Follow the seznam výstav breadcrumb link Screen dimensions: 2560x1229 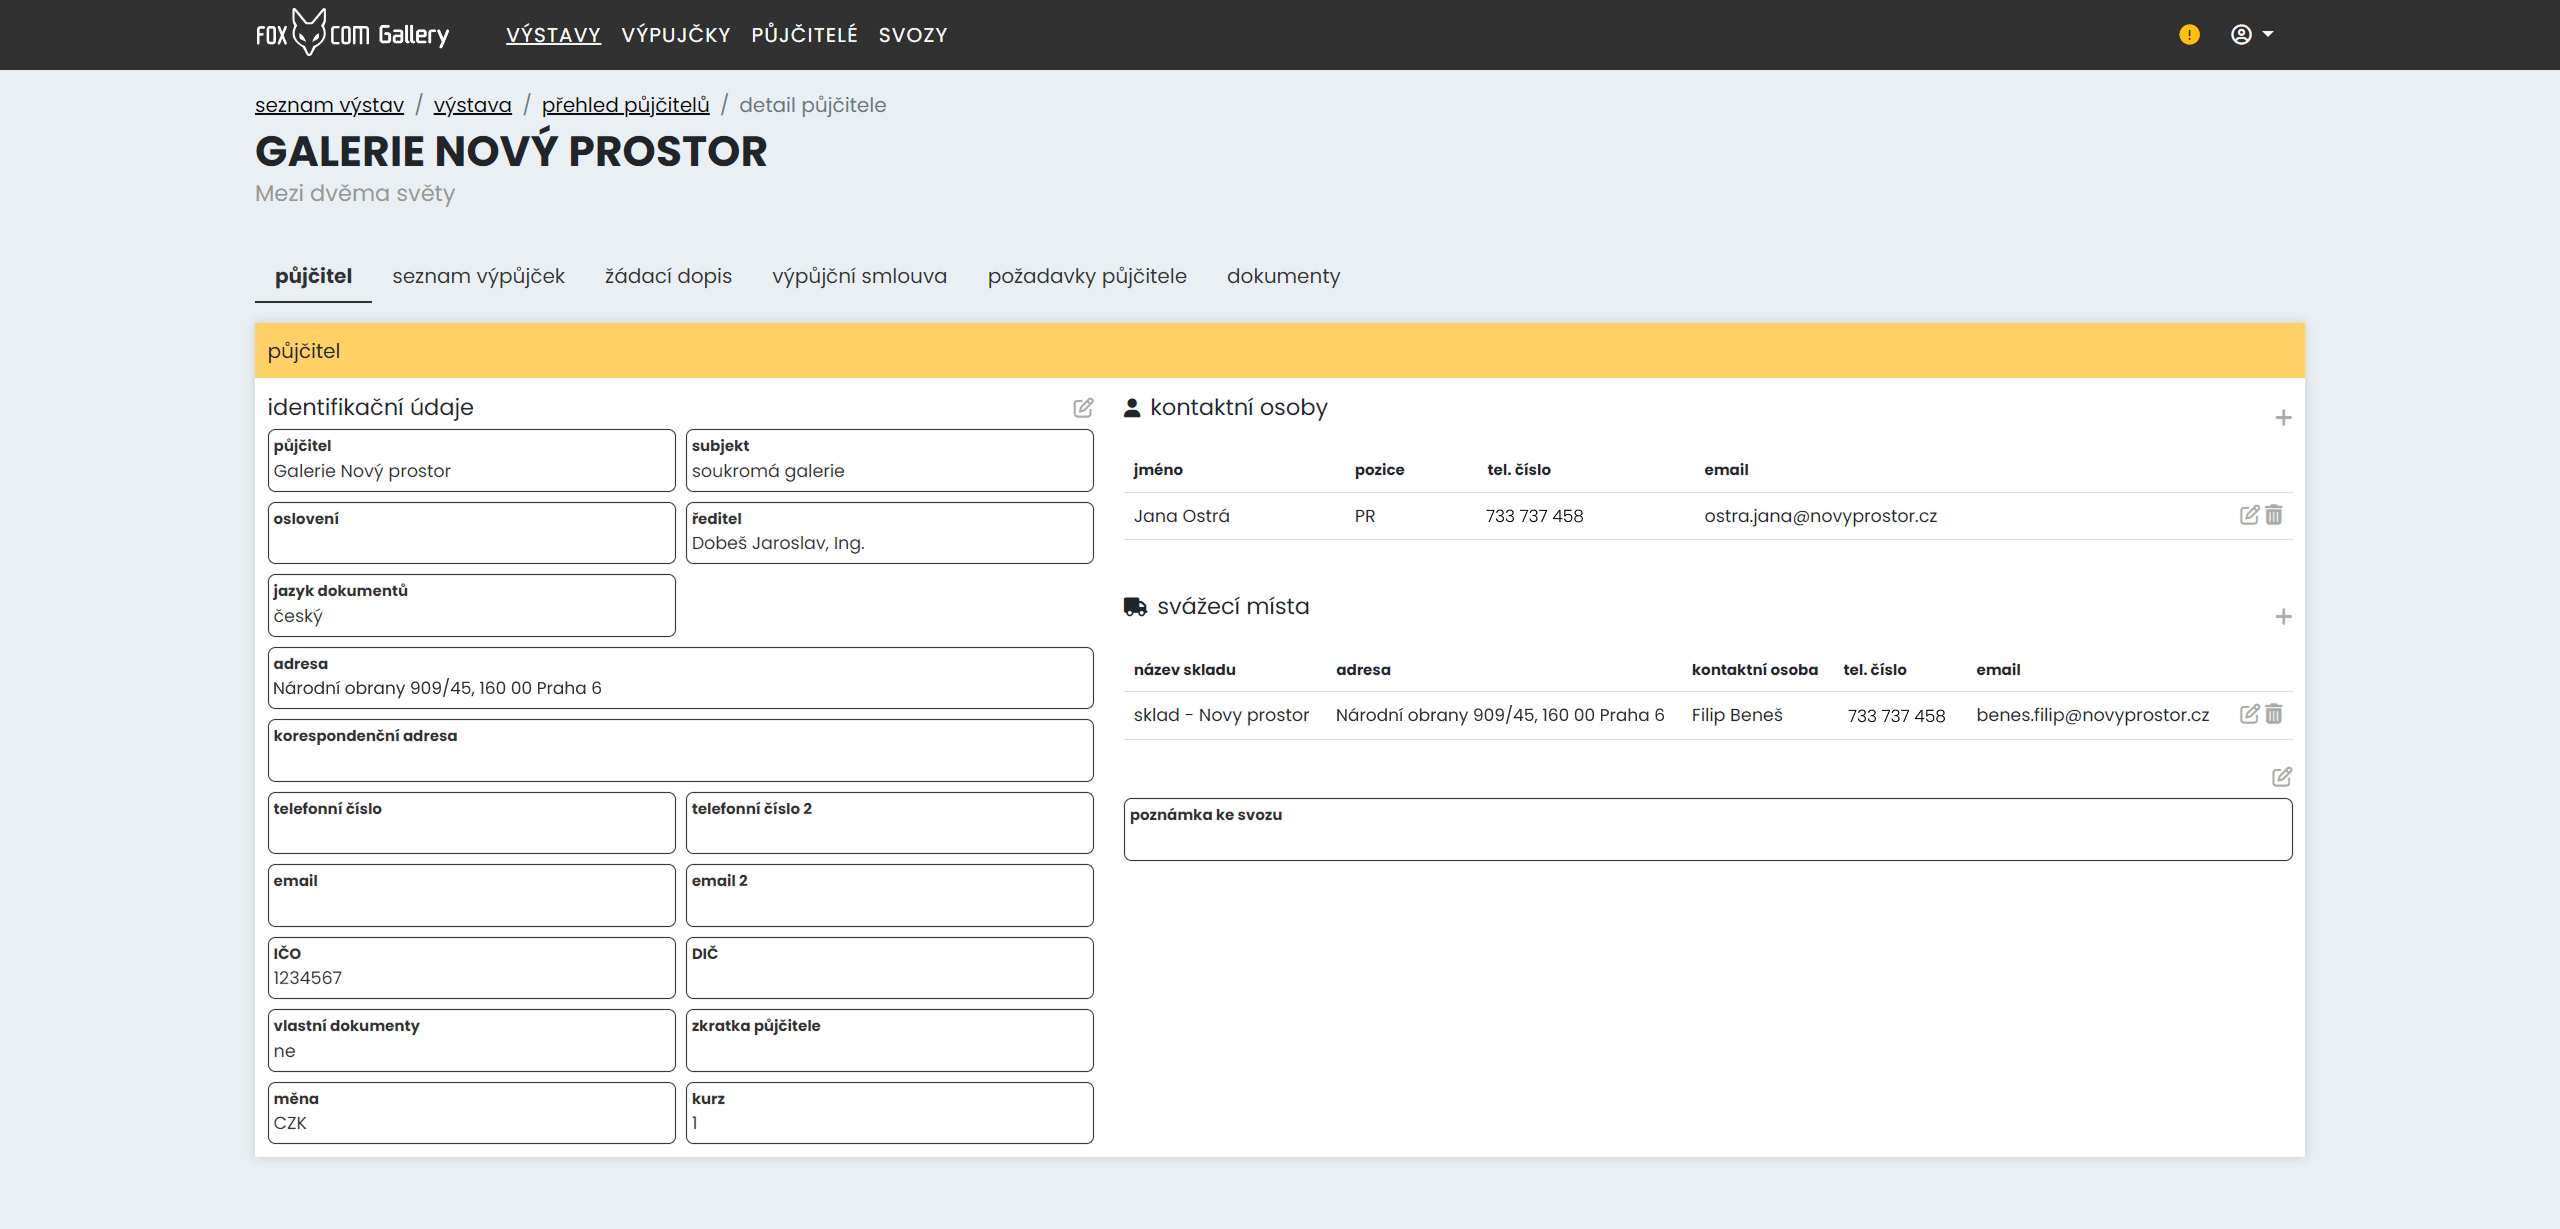[329, 105]
